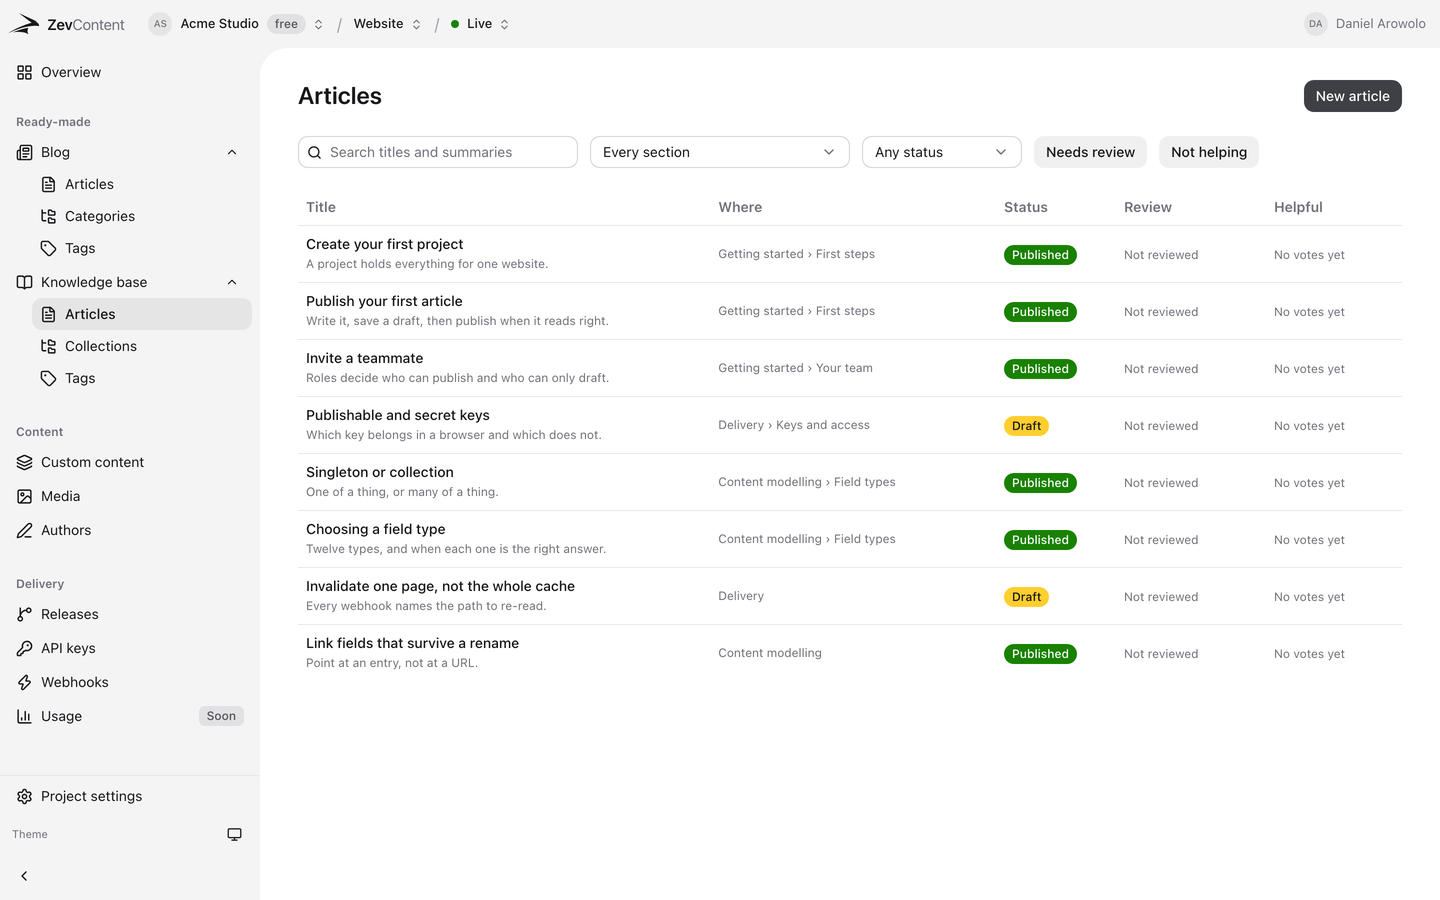Viewport: 1440px width, 900px height.
Task: Click the Knowledge base Articles document icon
Action: (x=48, y=314)
